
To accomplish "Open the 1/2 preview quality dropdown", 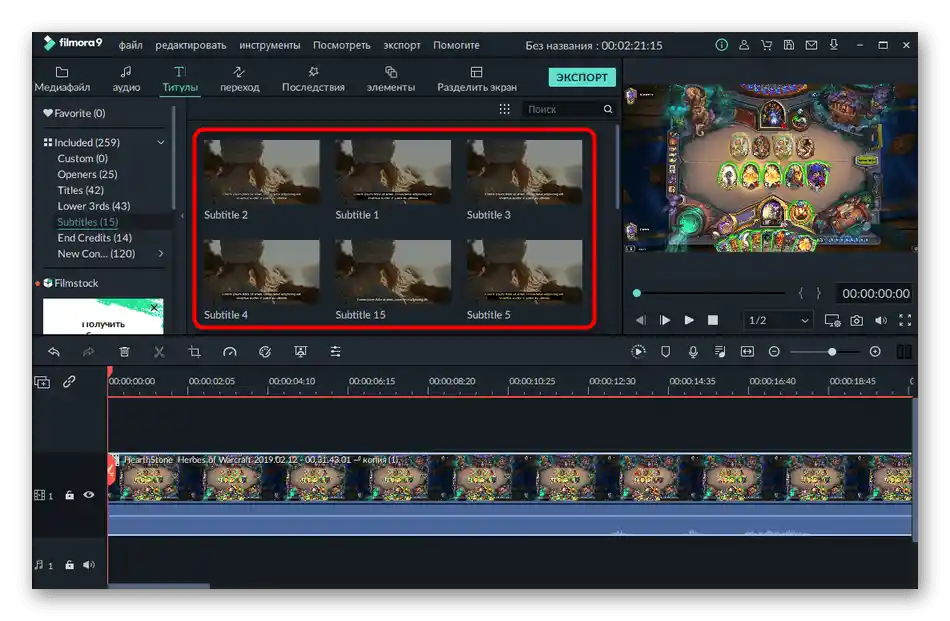I will [779, 320].
